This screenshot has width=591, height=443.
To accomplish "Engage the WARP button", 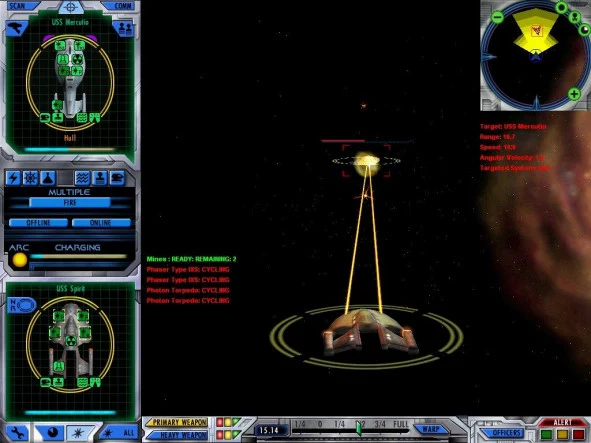I will [431, 429].
